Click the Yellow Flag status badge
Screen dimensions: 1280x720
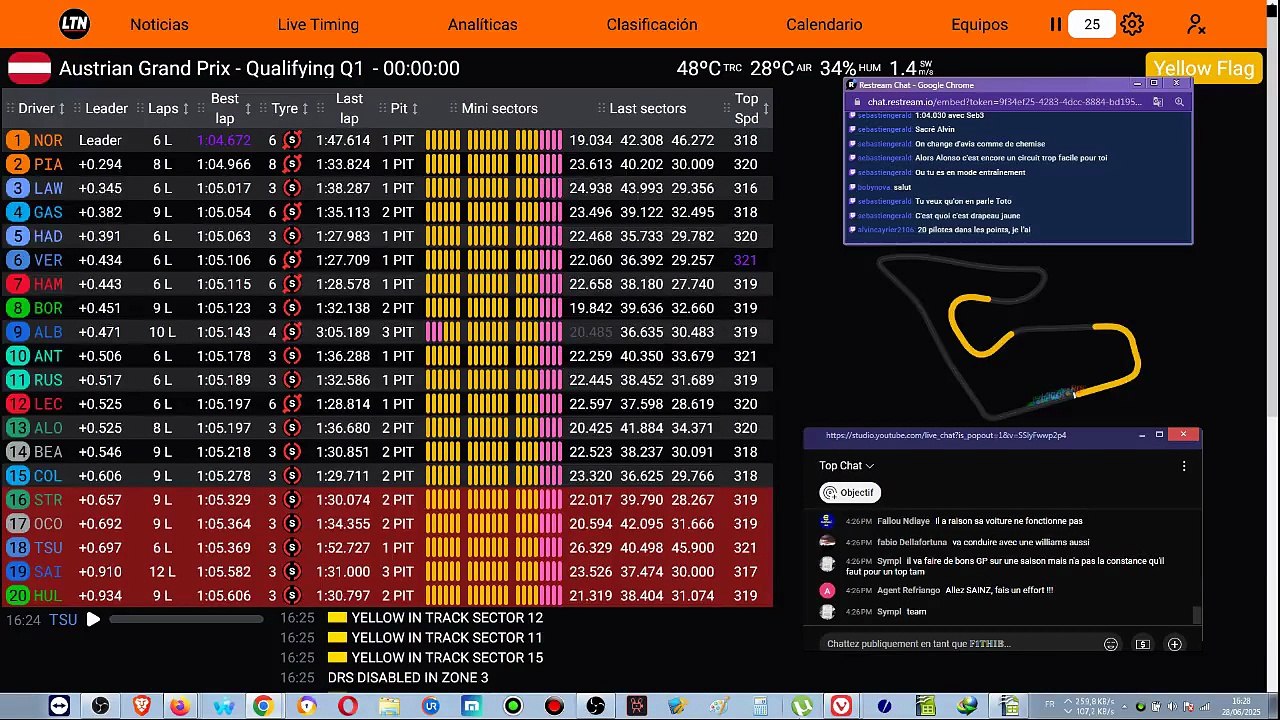coord(1204,68)
